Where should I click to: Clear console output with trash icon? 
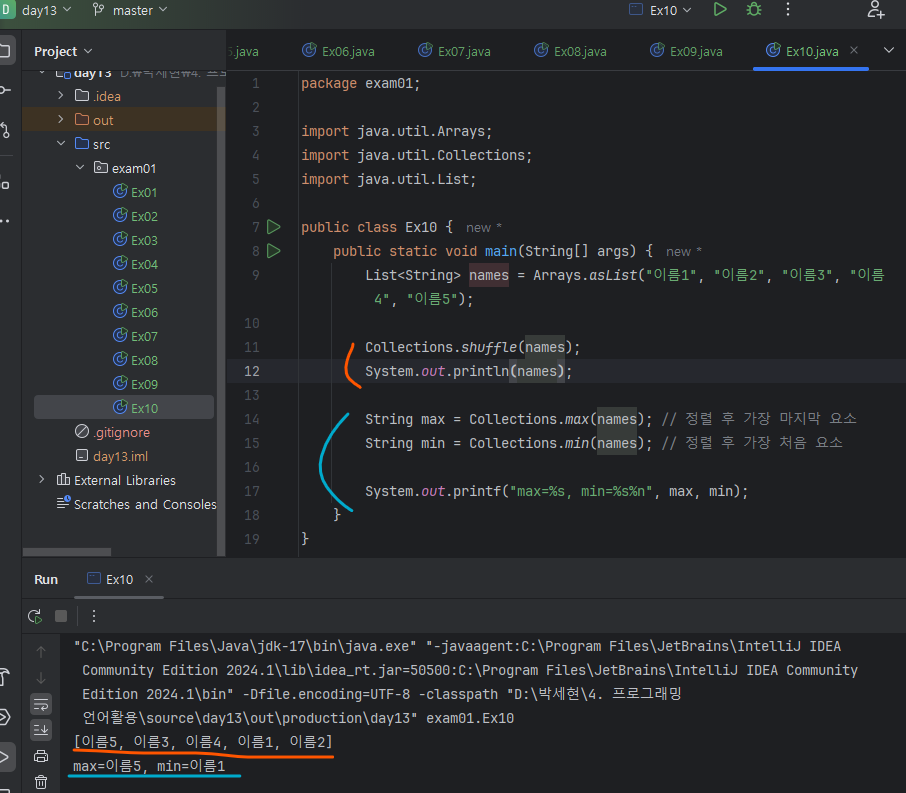[x=41, y=782]
